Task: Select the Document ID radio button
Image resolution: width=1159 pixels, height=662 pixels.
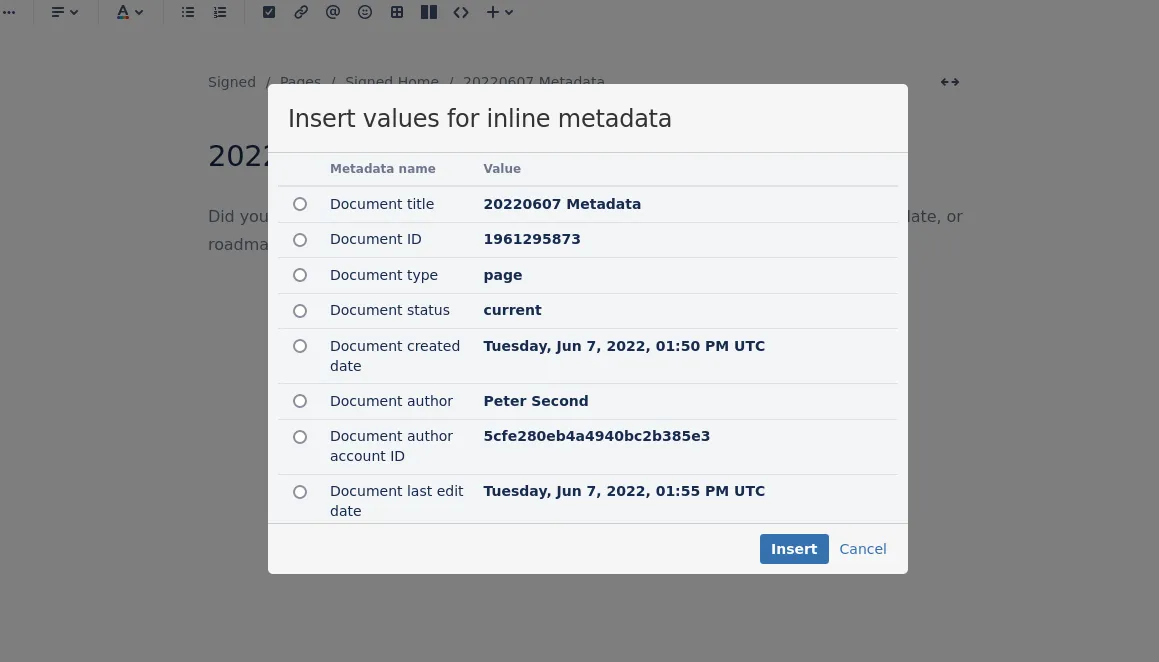Action: pyautogui.click(x=299, y=240)
